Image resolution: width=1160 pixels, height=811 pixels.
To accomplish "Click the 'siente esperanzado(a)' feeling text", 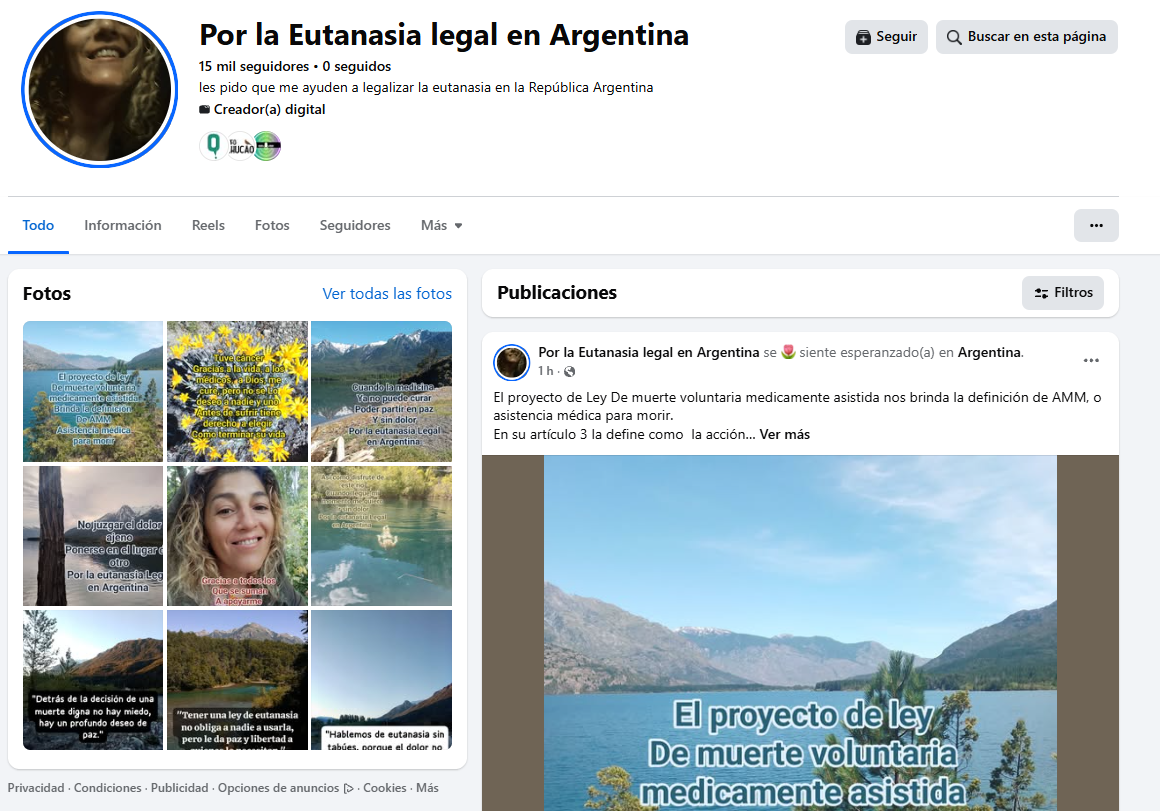I will (x=867, y=352).
